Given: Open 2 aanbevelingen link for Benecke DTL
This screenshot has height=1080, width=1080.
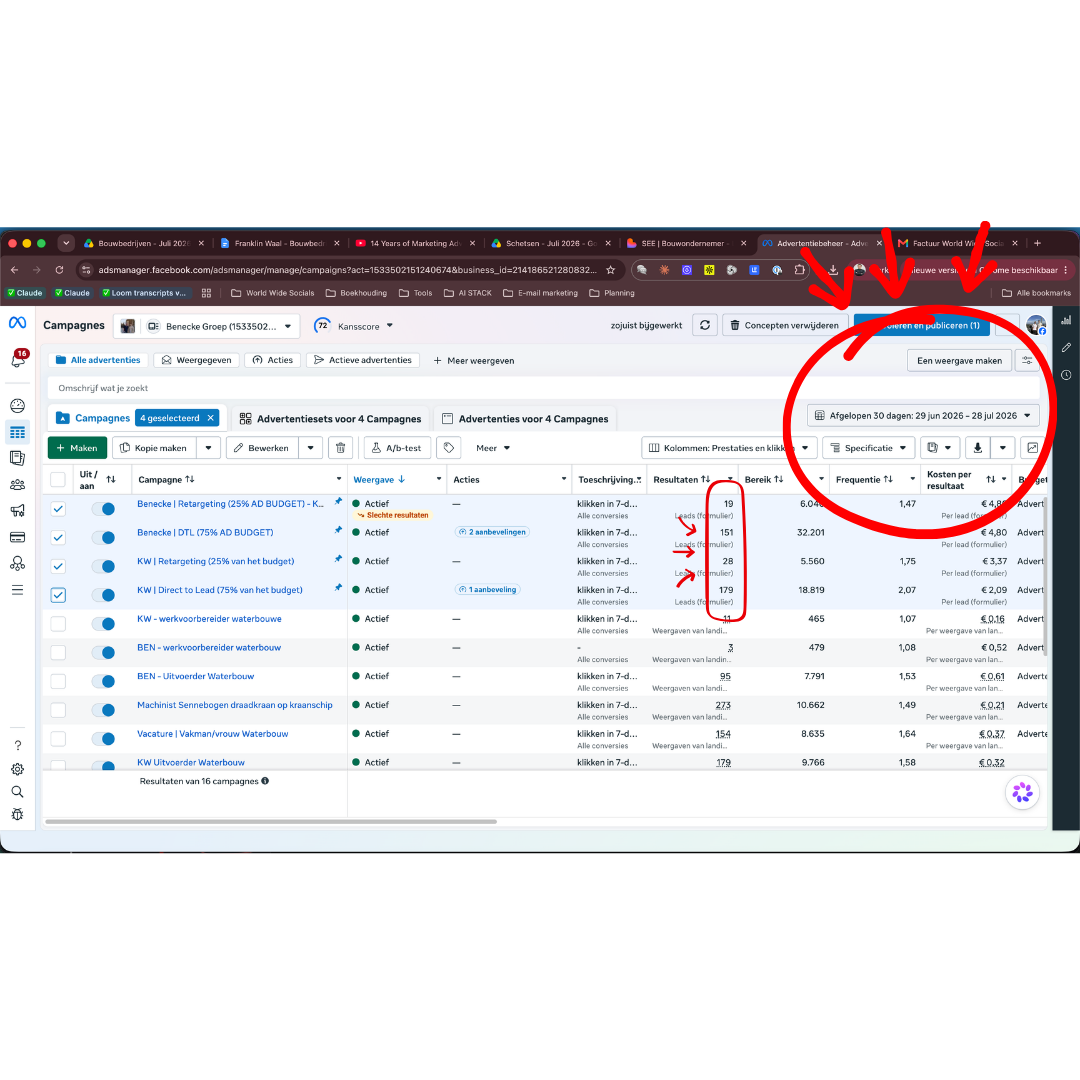Looking at the screenshot, I should point(492,532).
